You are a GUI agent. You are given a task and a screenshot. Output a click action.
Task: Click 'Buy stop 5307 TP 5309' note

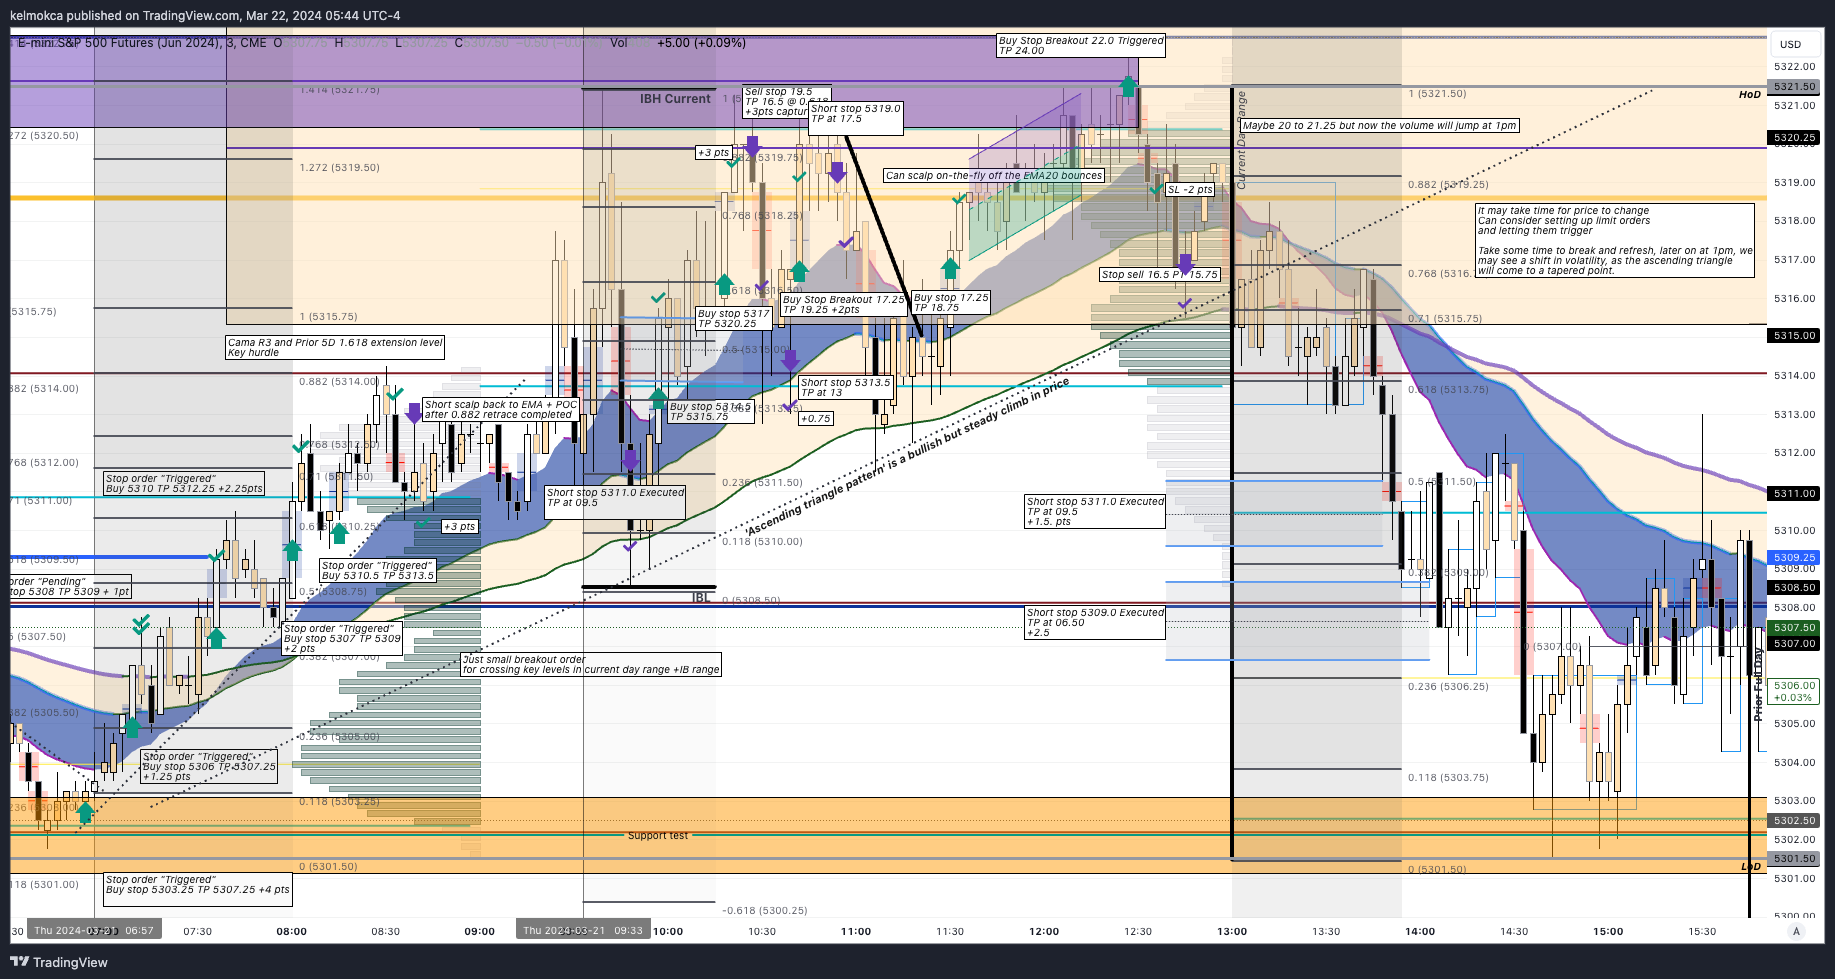tap(342, 639)
